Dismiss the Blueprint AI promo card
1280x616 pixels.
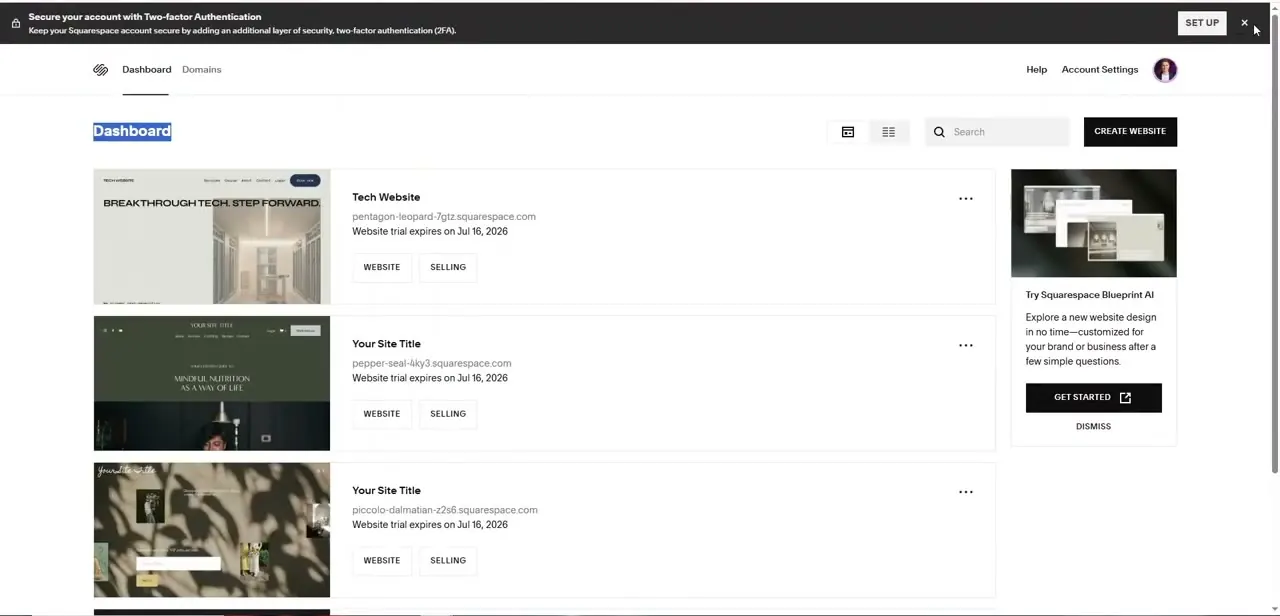[1093, 427]
